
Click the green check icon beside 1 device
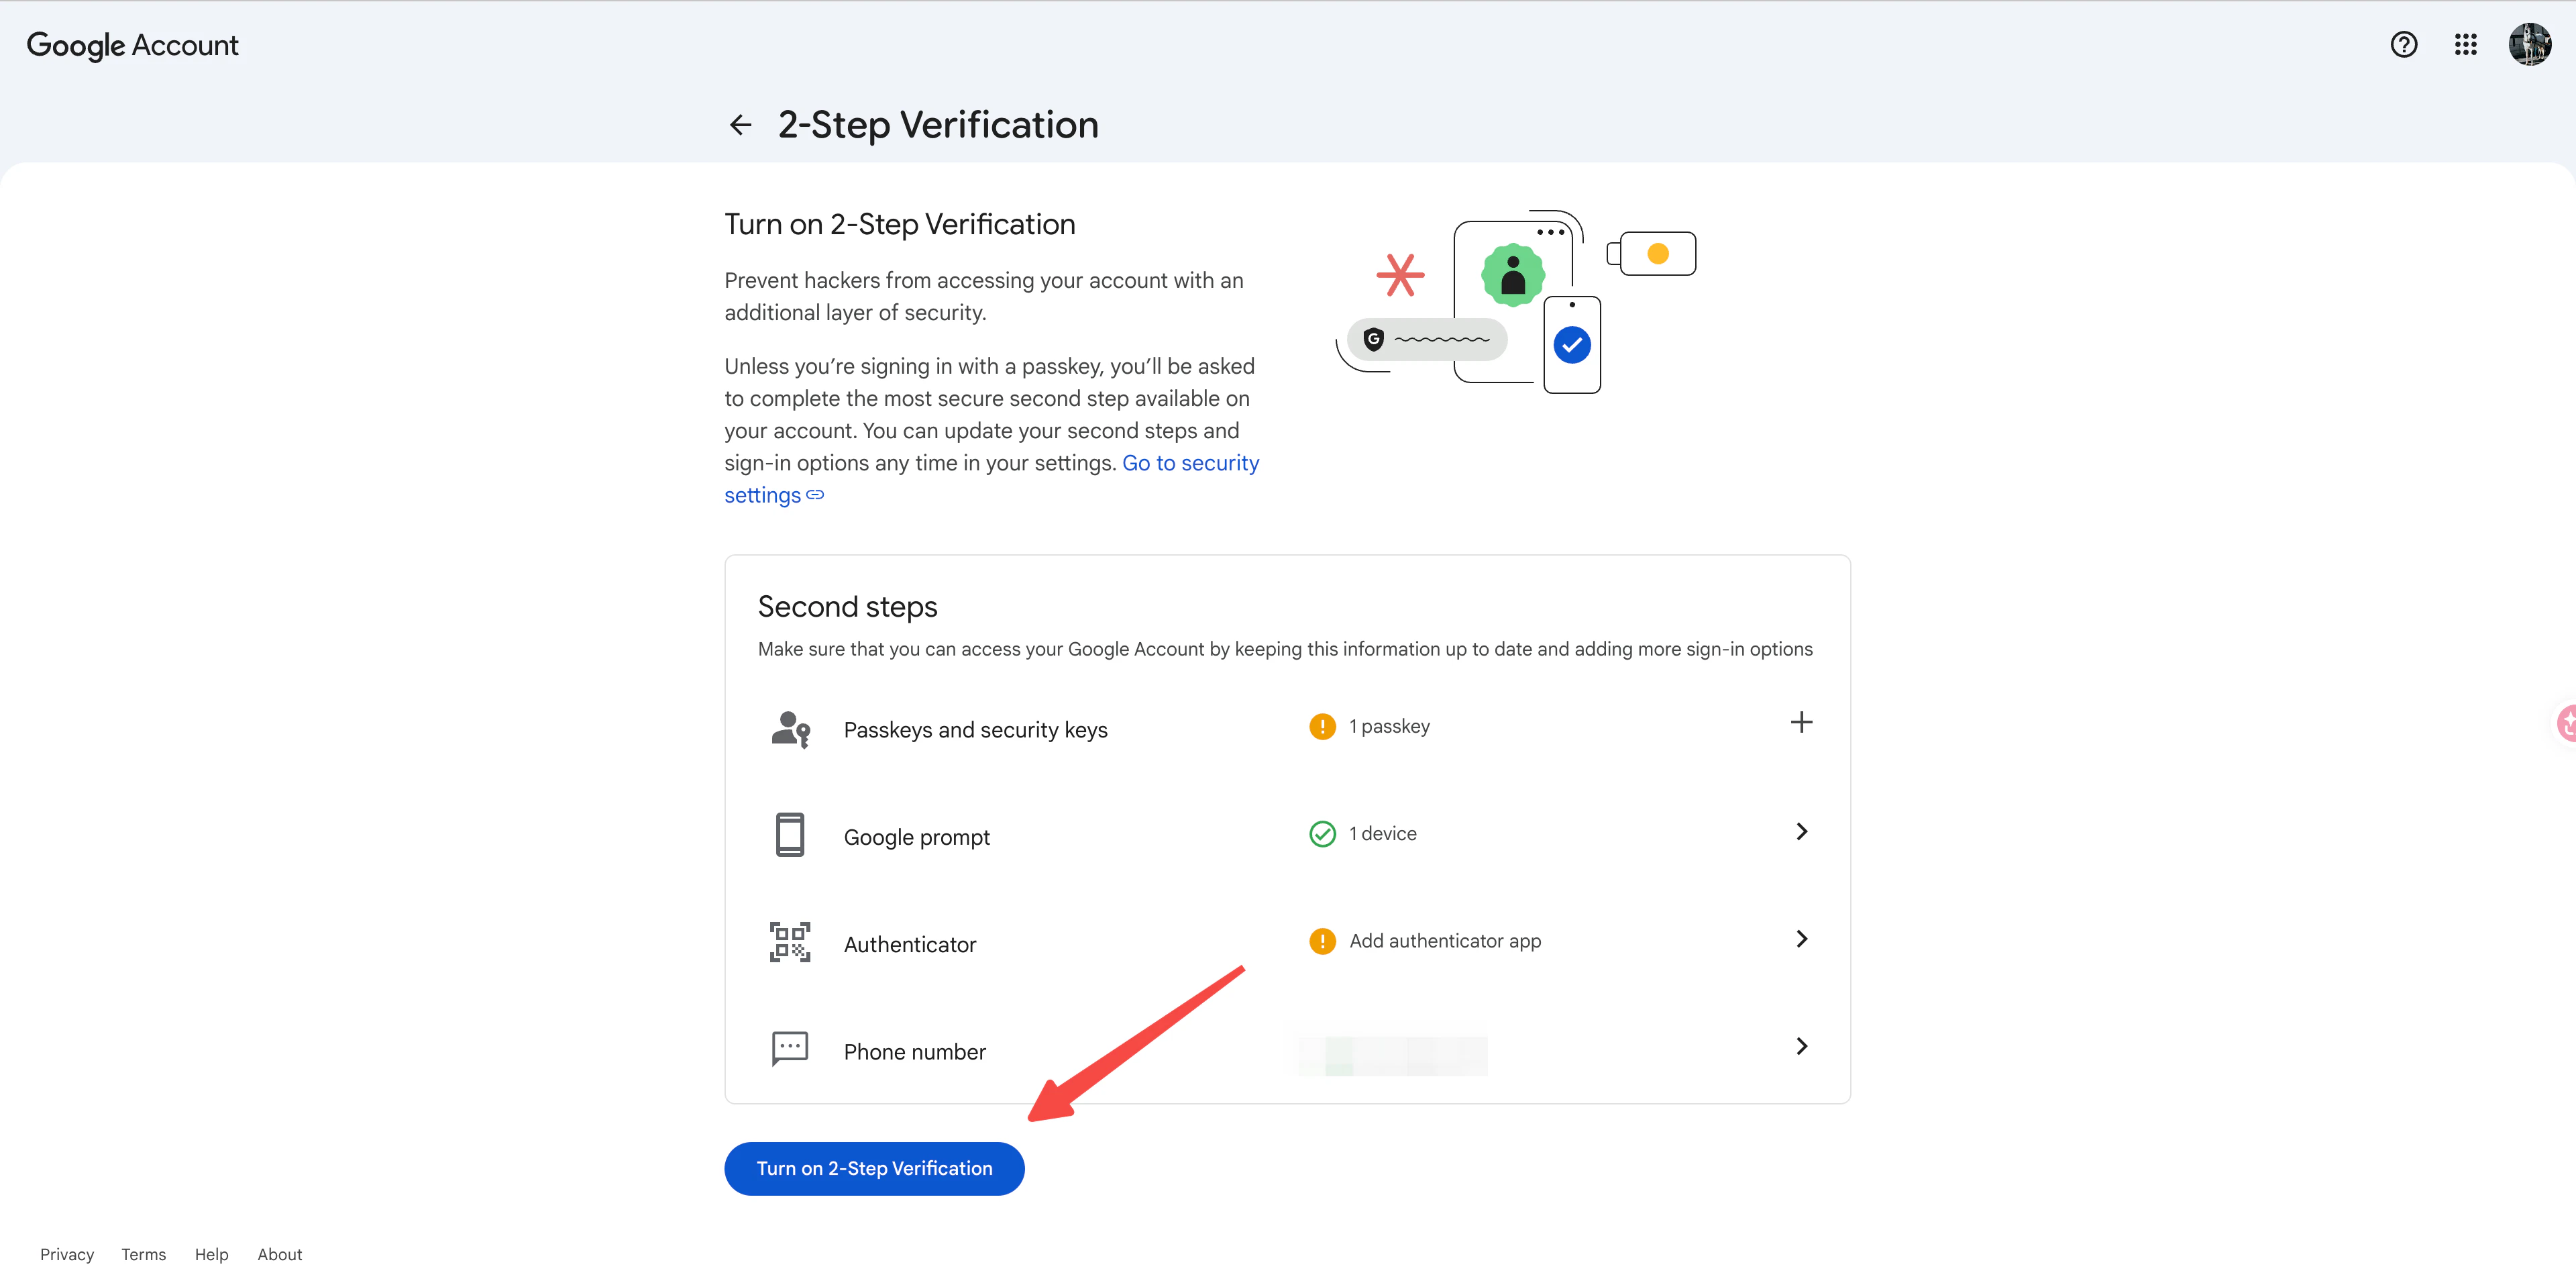point(1322,833)
